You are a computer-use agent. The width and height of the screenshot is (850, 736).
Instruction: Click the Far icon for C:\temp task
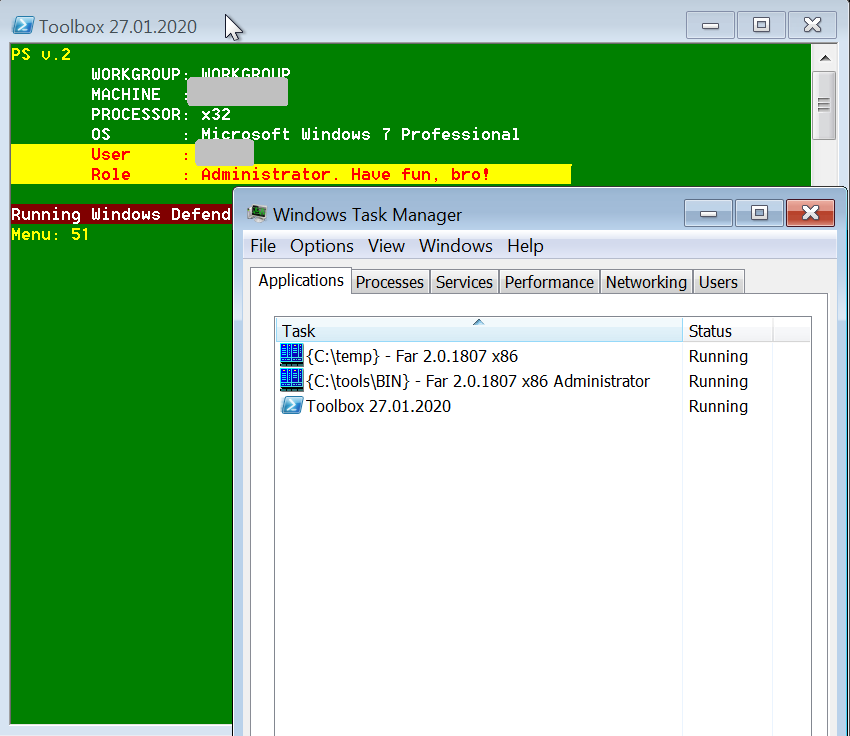pos(291,355)
